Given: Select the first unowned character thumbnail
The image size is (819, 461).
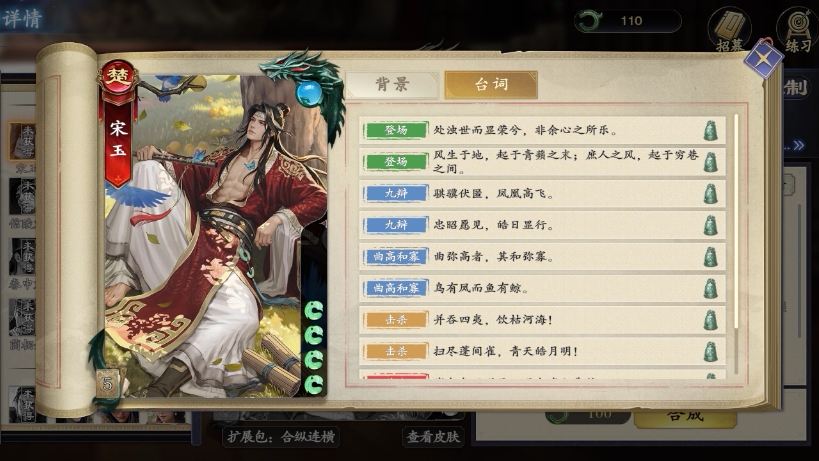Looking at the screenshot, I should pos(22,141).
